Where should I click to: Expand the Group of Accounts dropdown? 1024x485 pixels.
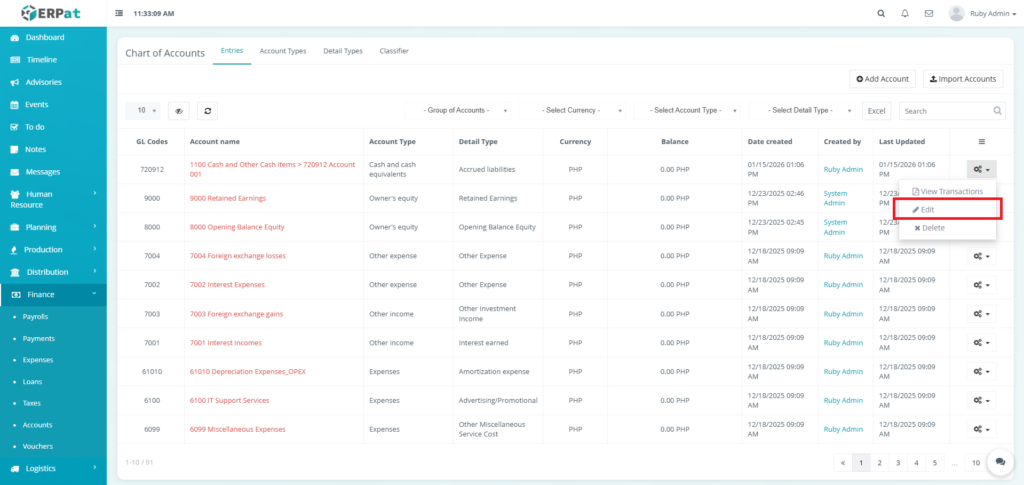click(460, 111)
